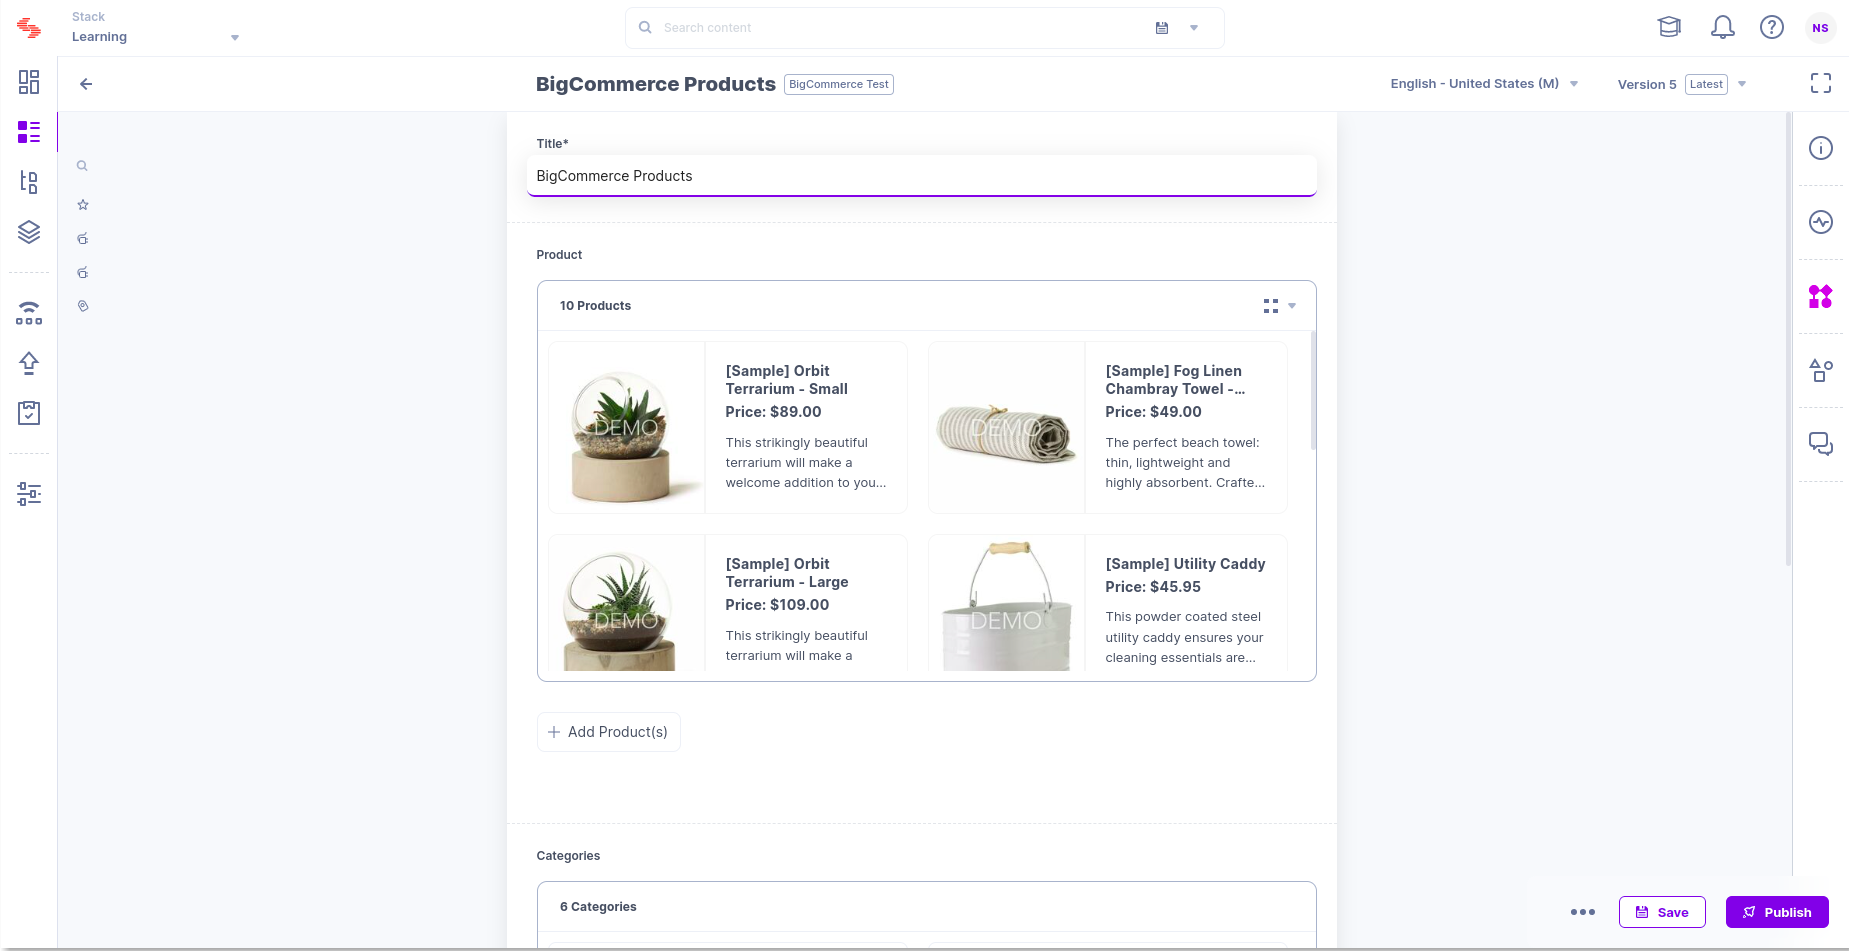Select the Orbit Terrarium - Large thumbnail
This screenshot has height=951, width=1849.
click(627, 603)
